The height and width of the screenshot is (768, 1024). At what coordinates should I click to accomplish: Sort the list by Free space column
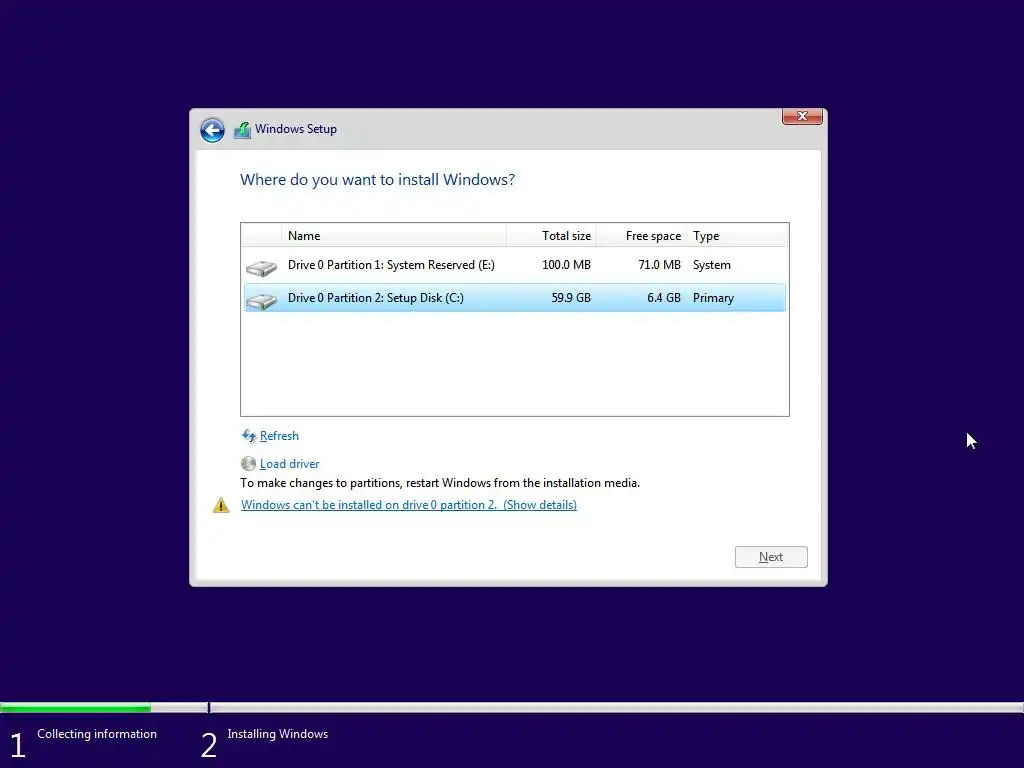[641, 236]
